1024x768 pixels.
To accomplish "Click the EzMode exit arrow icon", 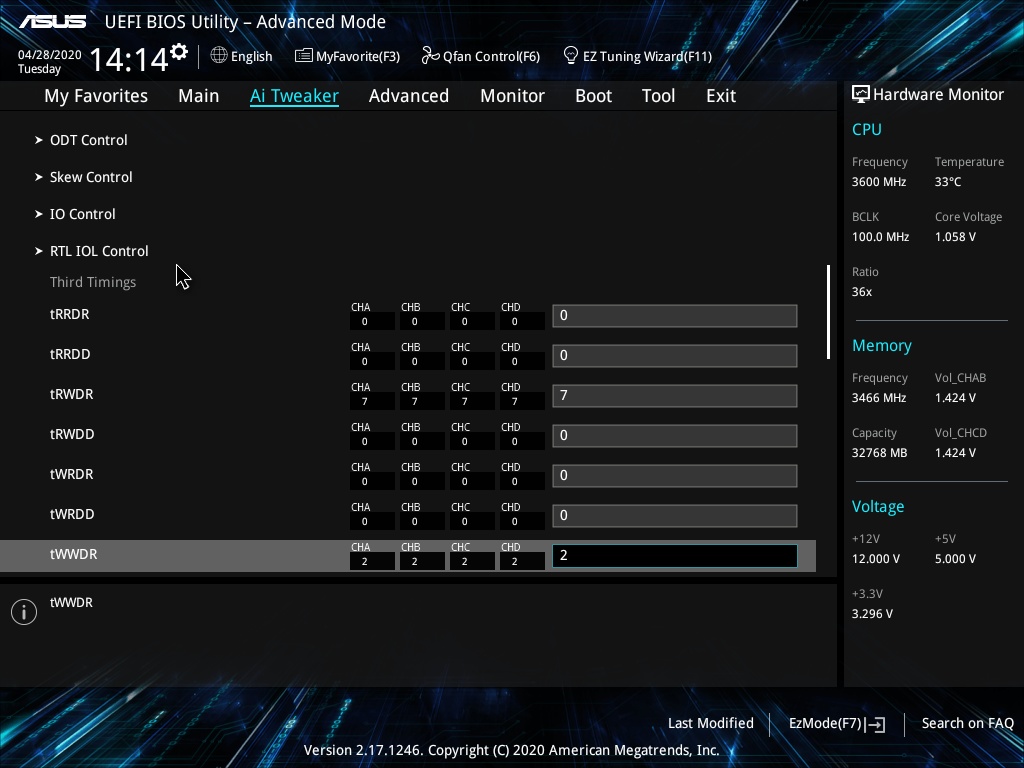I will tap(875, 724).
